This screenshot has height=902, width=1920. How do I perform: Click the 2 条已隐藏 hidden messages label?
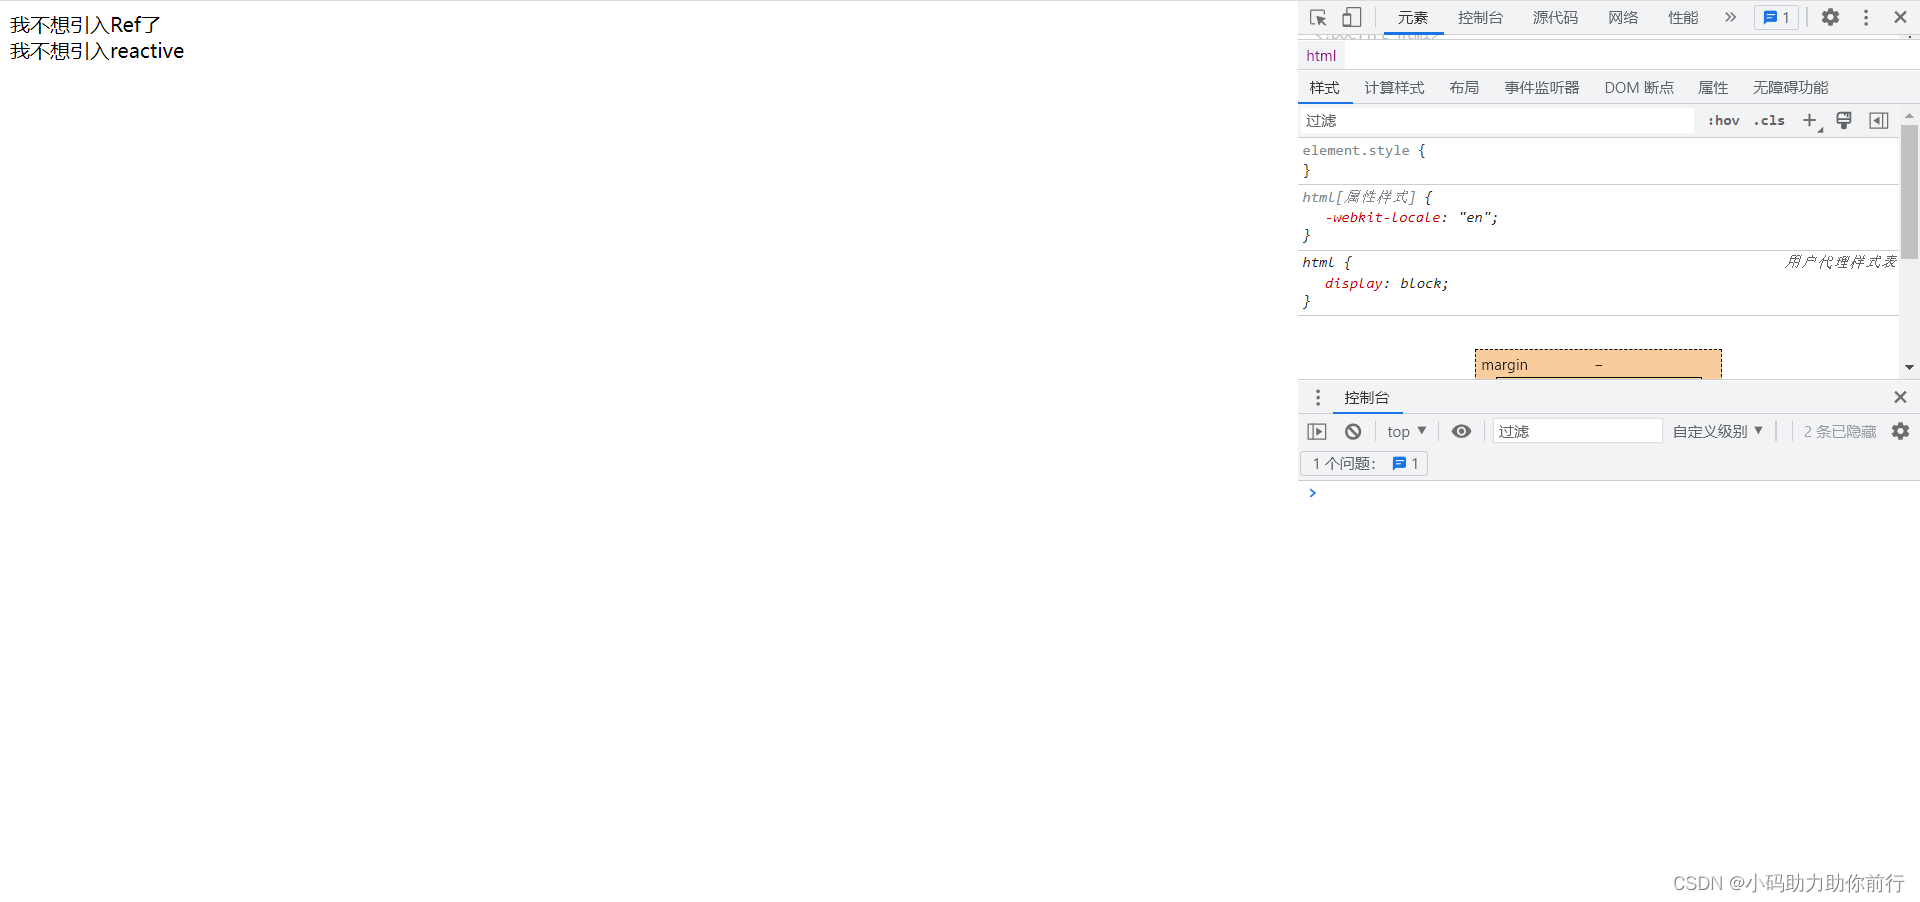(1840, 432)
